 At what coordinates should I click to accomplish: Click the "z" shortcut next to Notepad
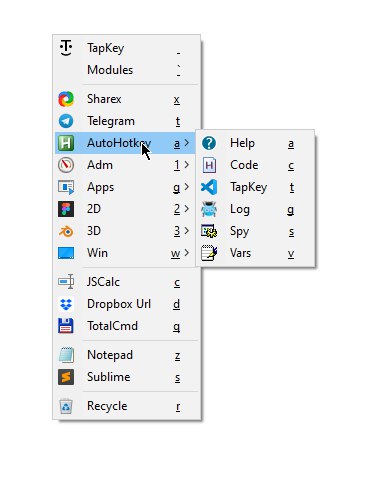pyautogui.click(x=177, y=356)
